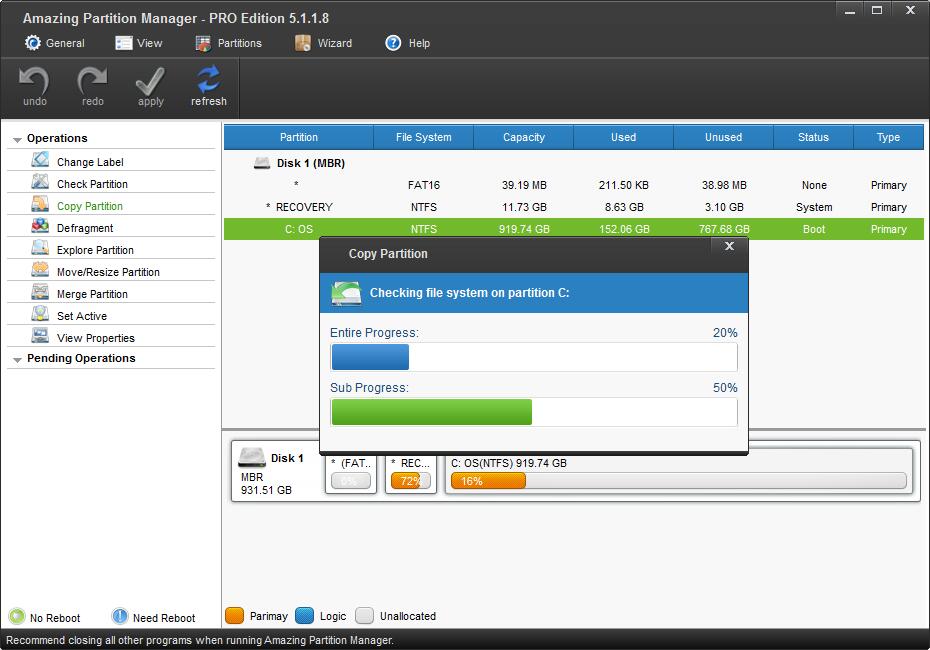
Task: Click the Need Reboot blue status icon
Action: tap(120, 616)
